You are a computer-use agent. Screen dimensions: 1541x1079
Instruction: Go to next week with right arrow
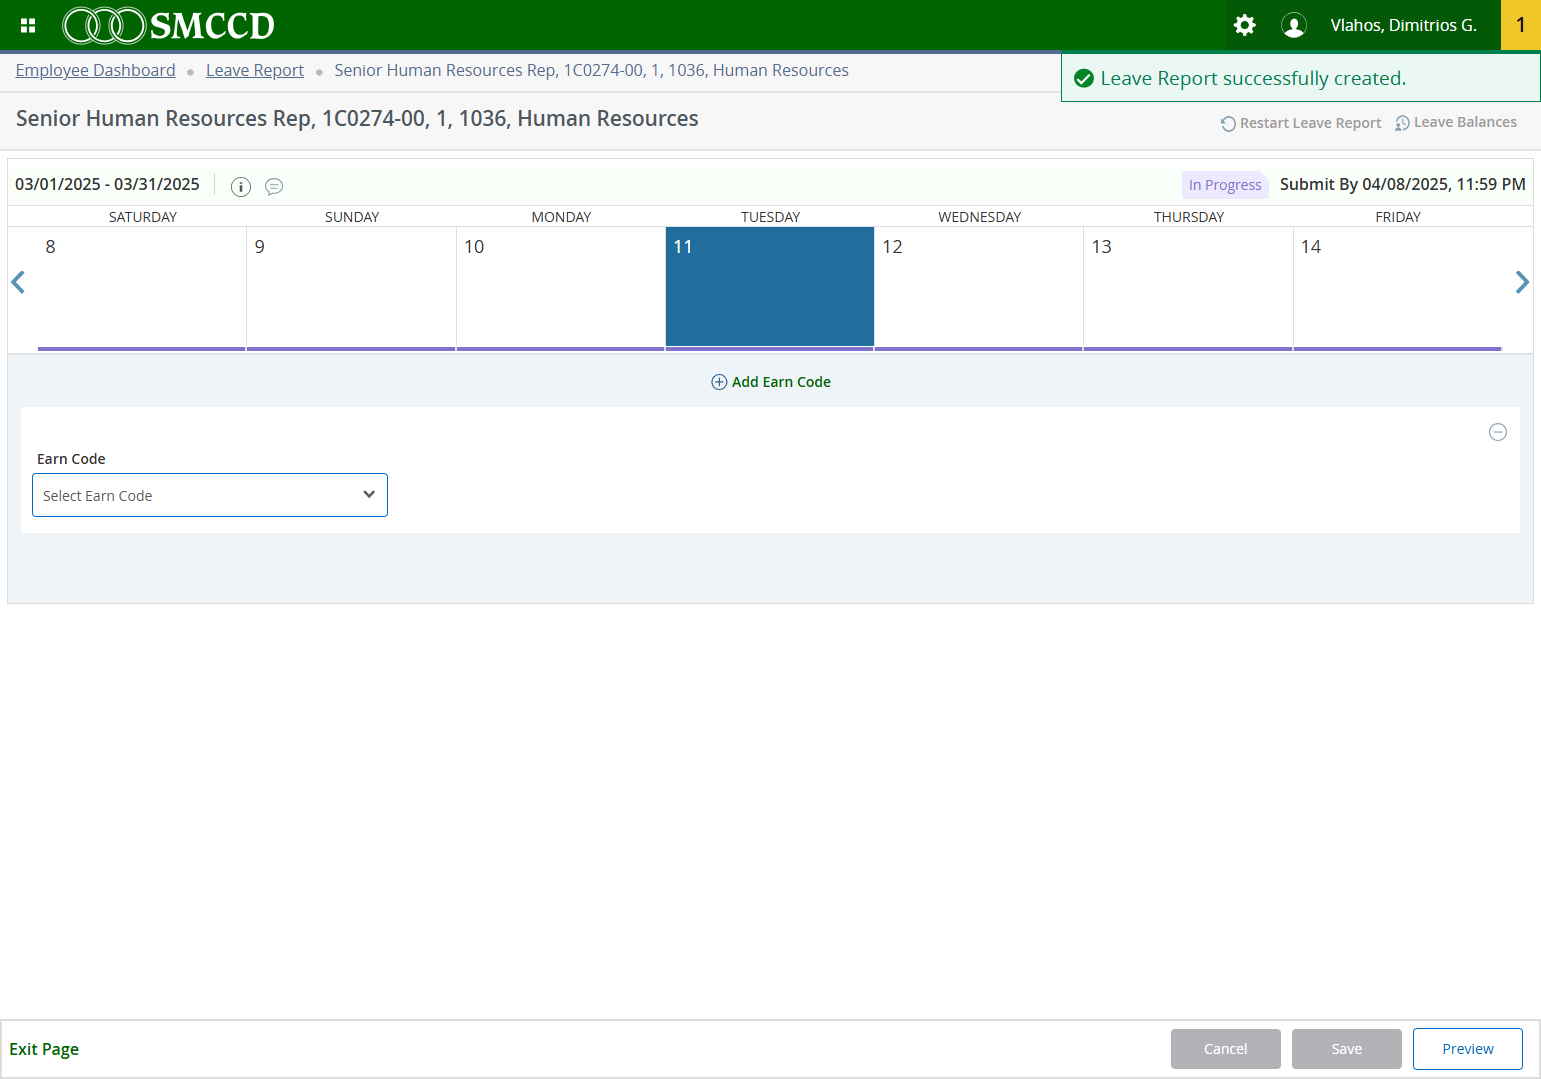click(x=1522, y=283)
